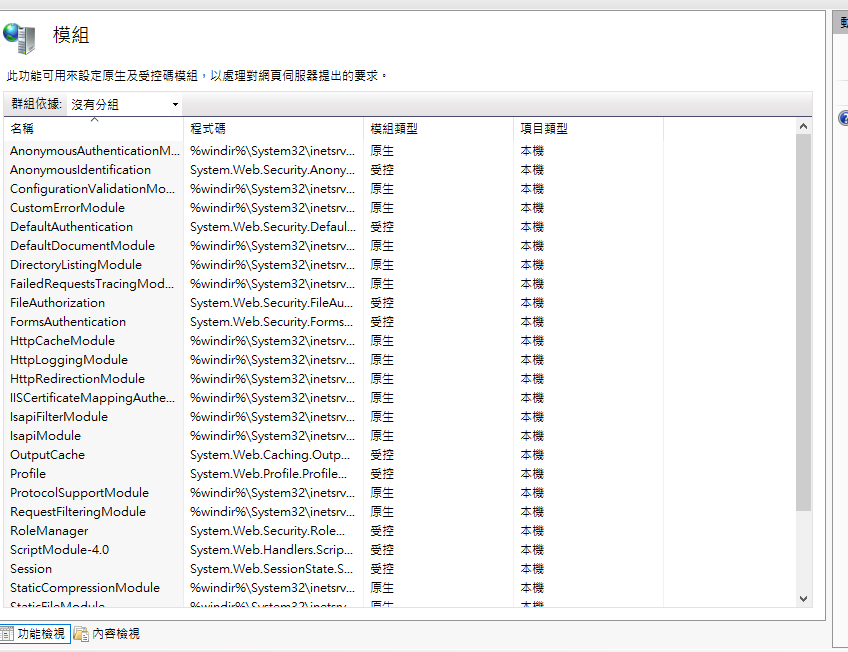This screenshot has height=652, width=848.
Task: Select the StaticCompressionModule row
Action: tap(85, 588)
